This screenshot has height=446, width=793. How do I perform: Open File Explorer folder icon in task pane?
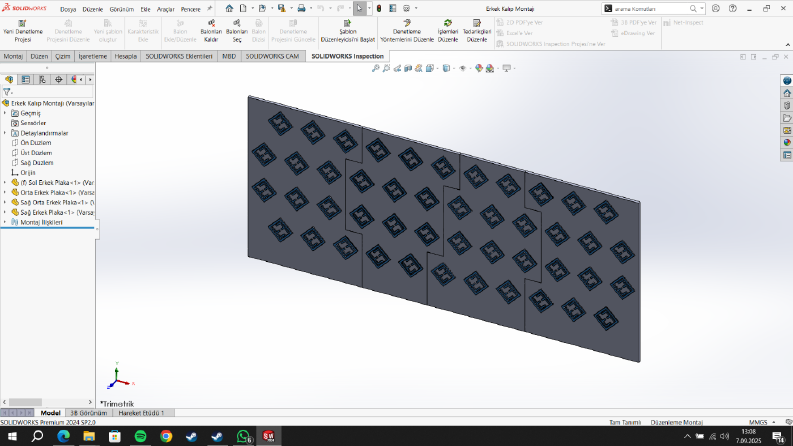(x=787, y=118)
